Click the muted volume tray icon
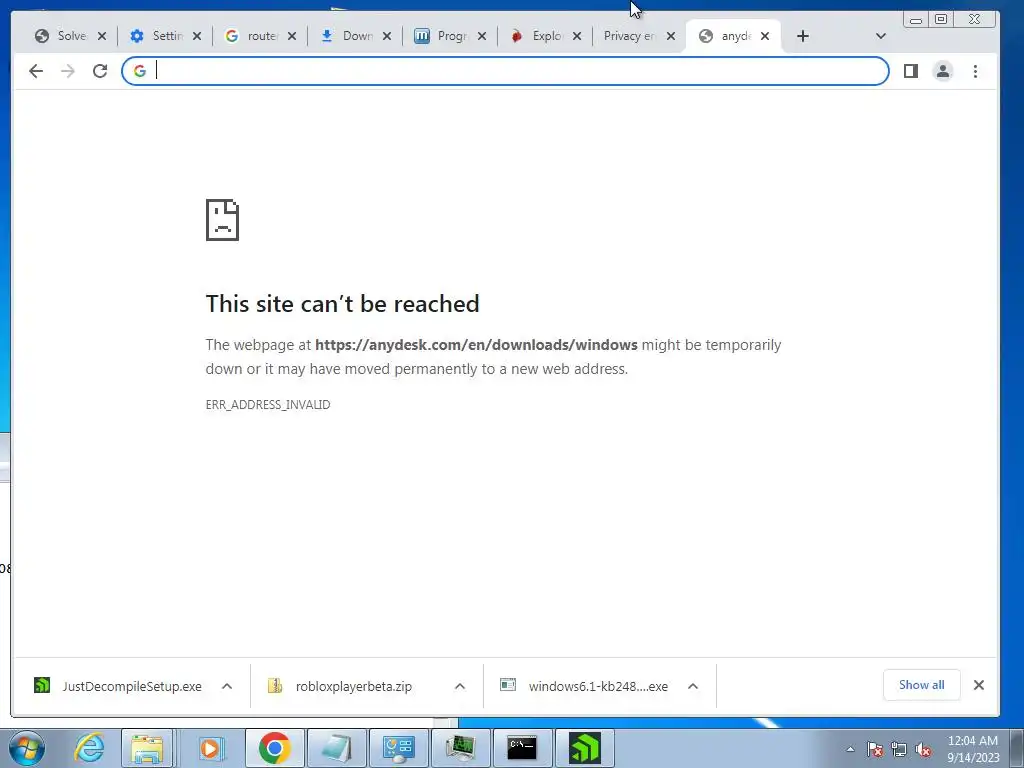Viewport: 1024px width, 768px height. 923,750
